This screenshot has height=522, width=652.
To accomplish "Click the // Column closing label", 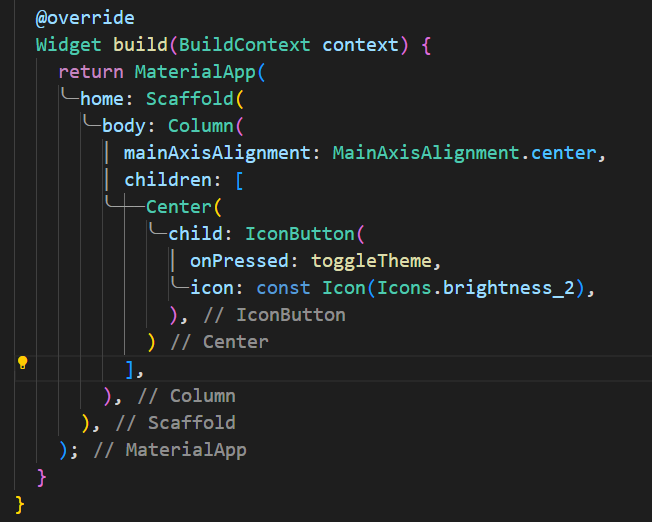I will point(186,396).
